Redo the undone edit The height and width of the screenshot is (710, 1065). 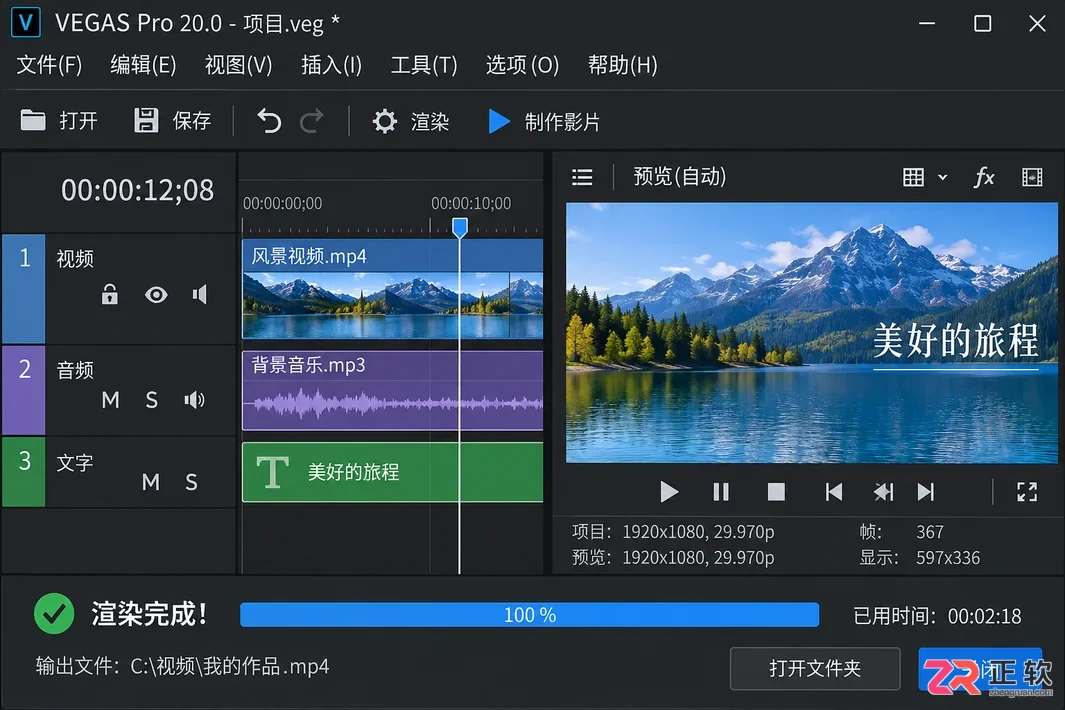tap(312, 122)
